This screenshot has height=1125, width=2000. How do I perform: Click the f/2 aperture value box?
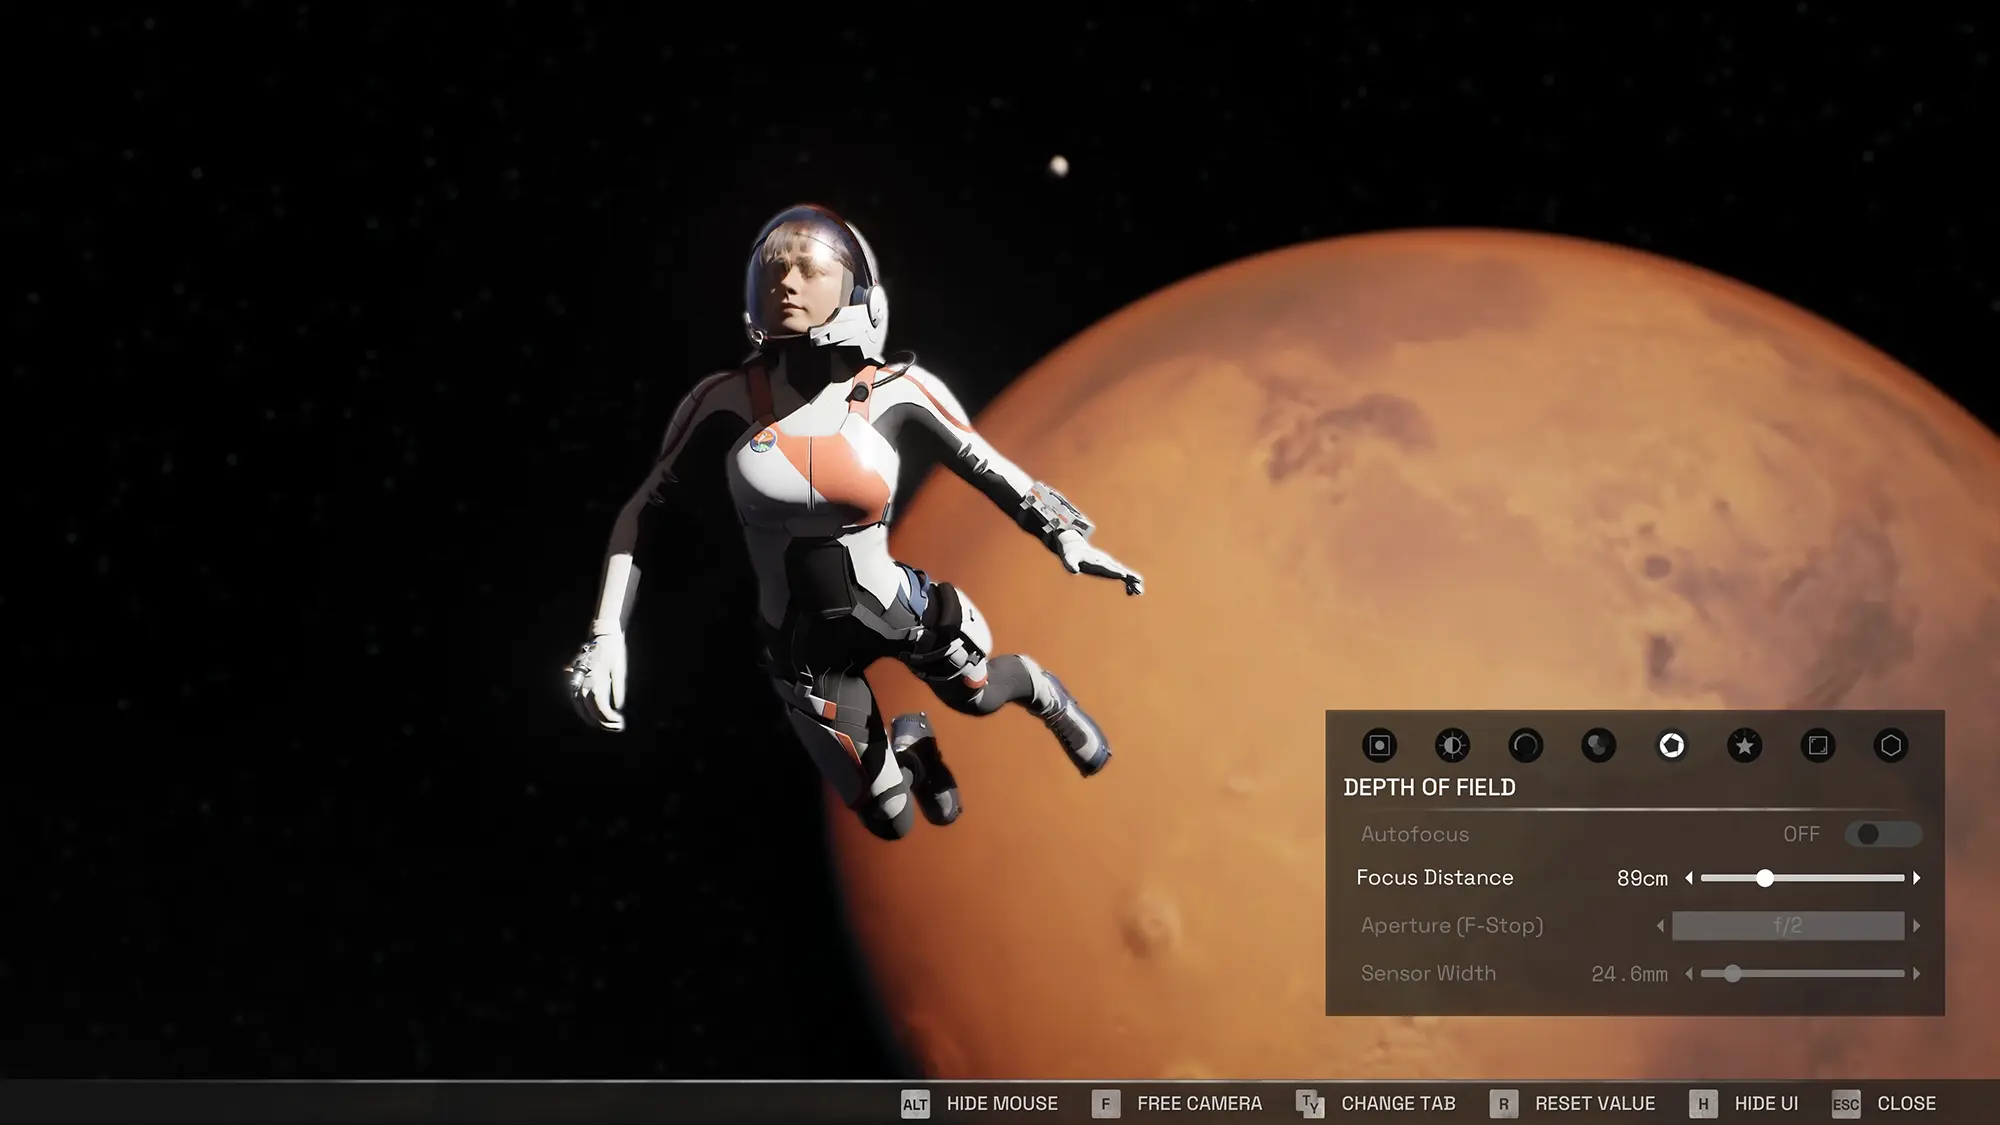point(1788,926)
